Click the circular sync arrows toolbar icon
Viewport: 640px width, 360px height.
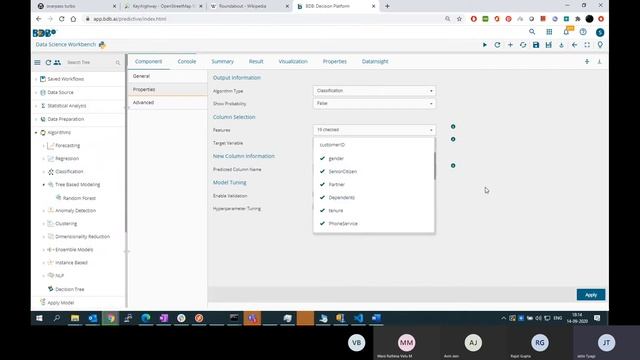523,45
